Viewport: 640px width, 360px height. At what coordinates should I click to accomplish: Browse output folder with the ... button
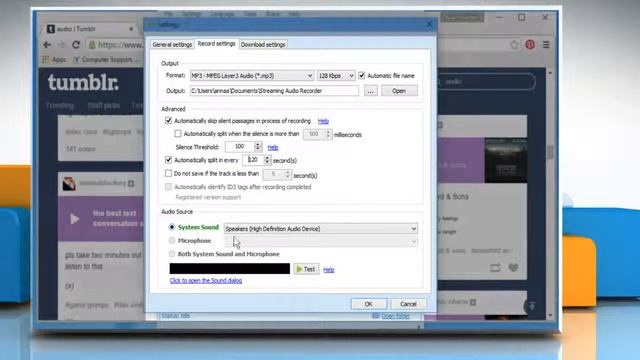(x=371, y=91)
